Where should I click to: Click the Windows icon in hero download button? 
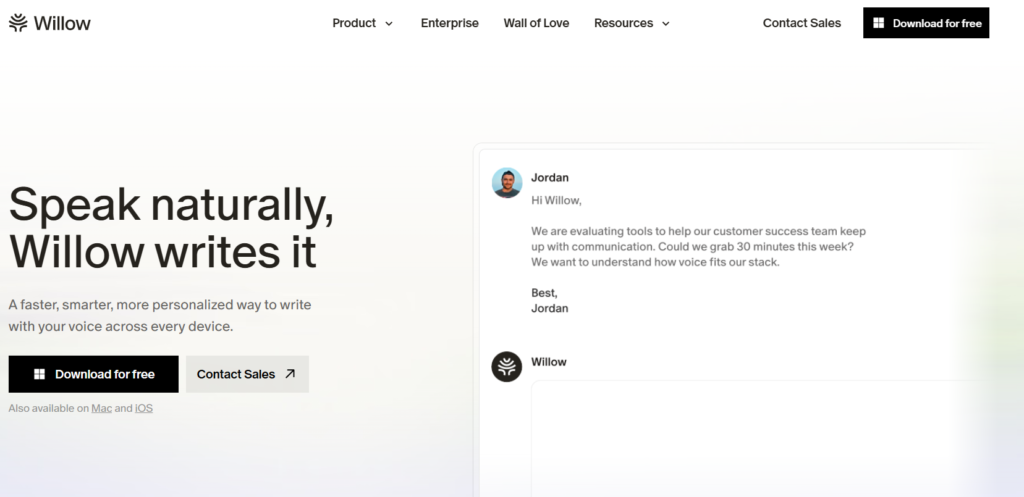pos(39,374)
